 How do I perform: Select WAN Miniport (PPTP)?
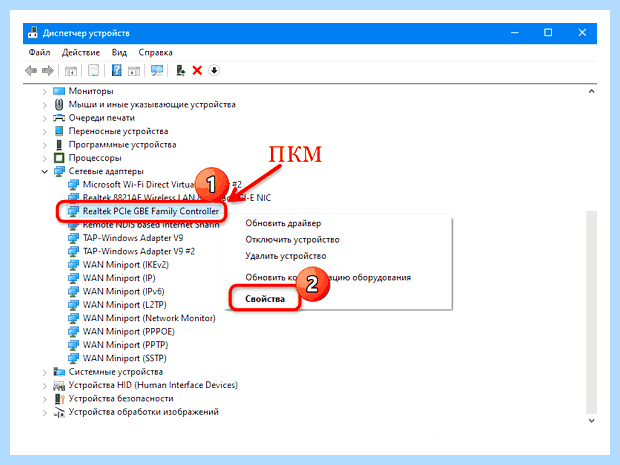coord(125,345)
